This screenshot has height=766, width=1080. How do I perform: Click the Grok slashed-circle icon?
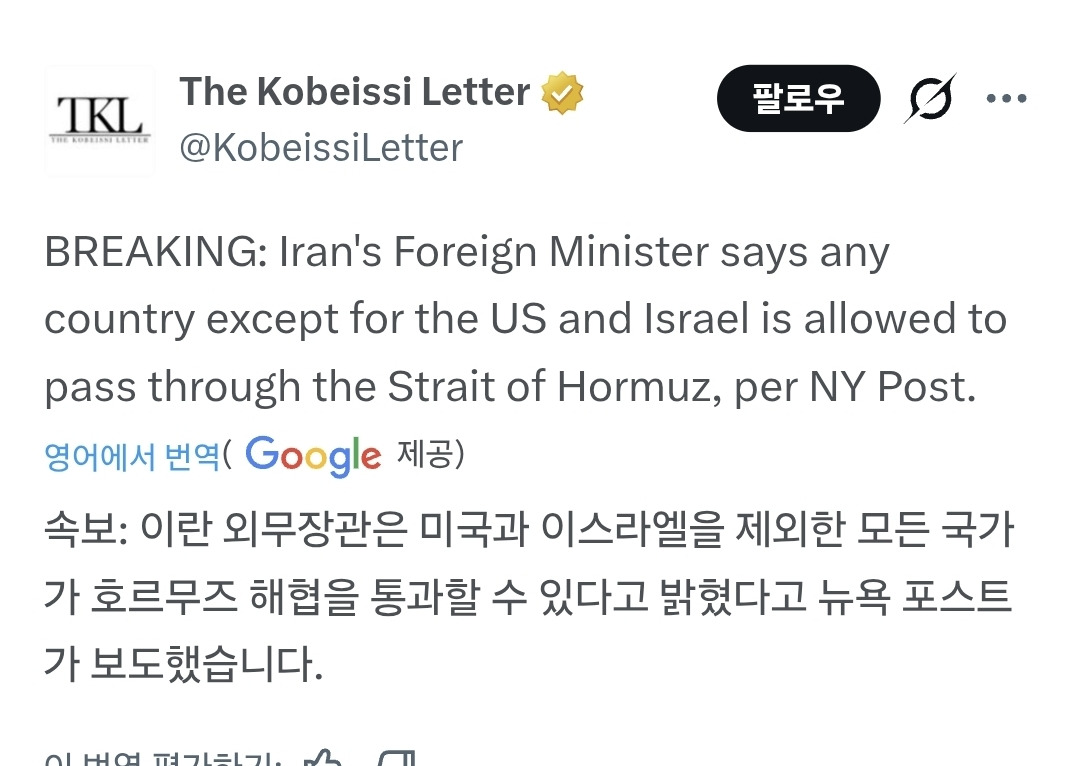930,98
